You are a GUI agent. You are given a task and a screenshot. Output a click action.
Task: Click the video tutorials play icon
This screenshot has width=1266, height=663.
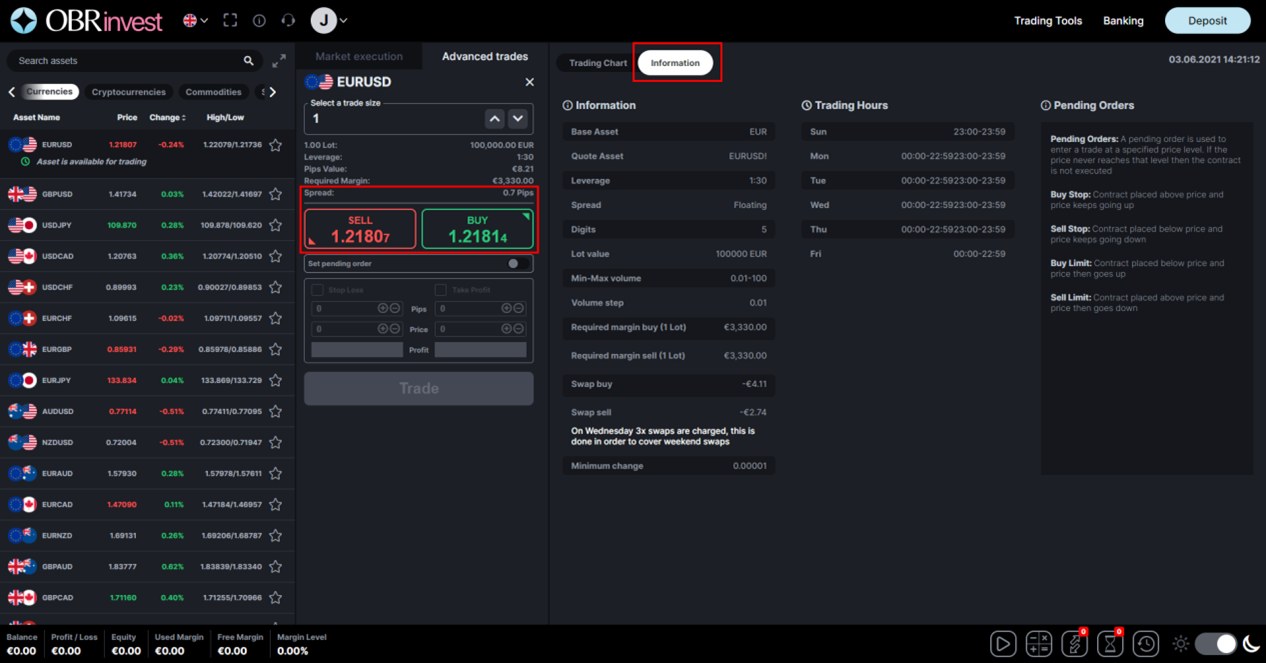coord(1003,643)
